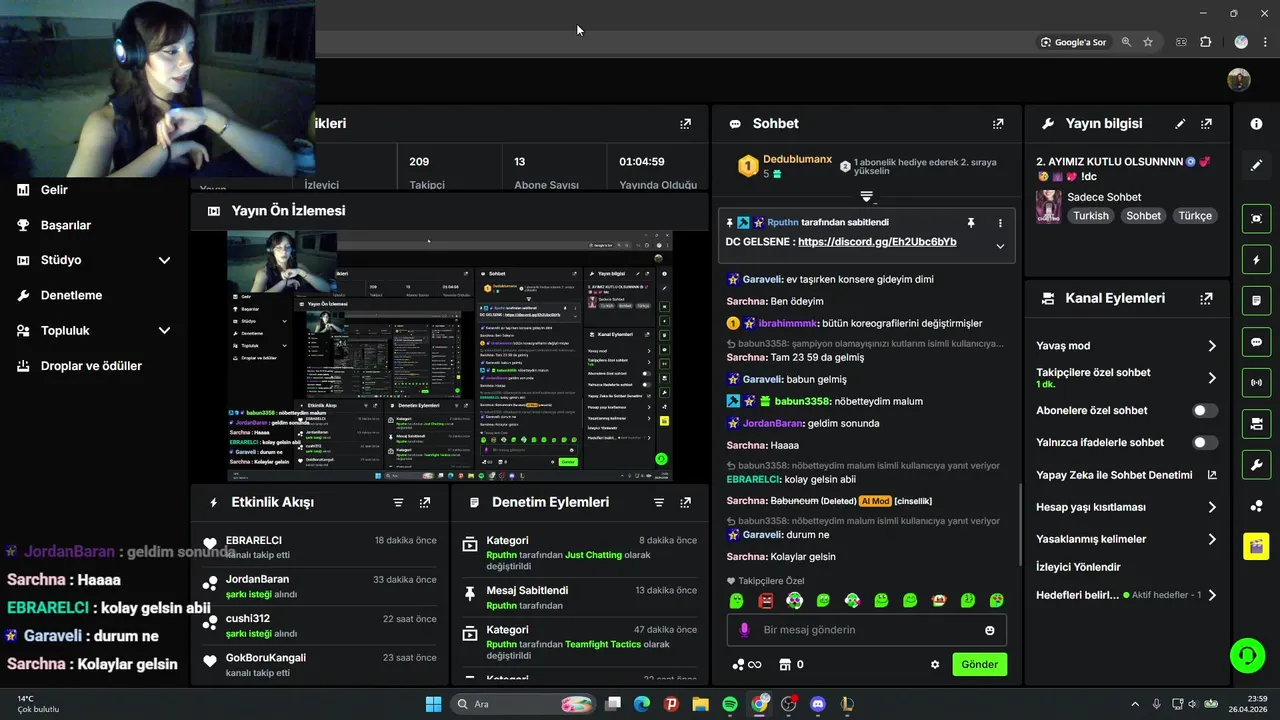1280x720 pixels.
Task: Open the emoji picker in message box
Action: [990, 630]
